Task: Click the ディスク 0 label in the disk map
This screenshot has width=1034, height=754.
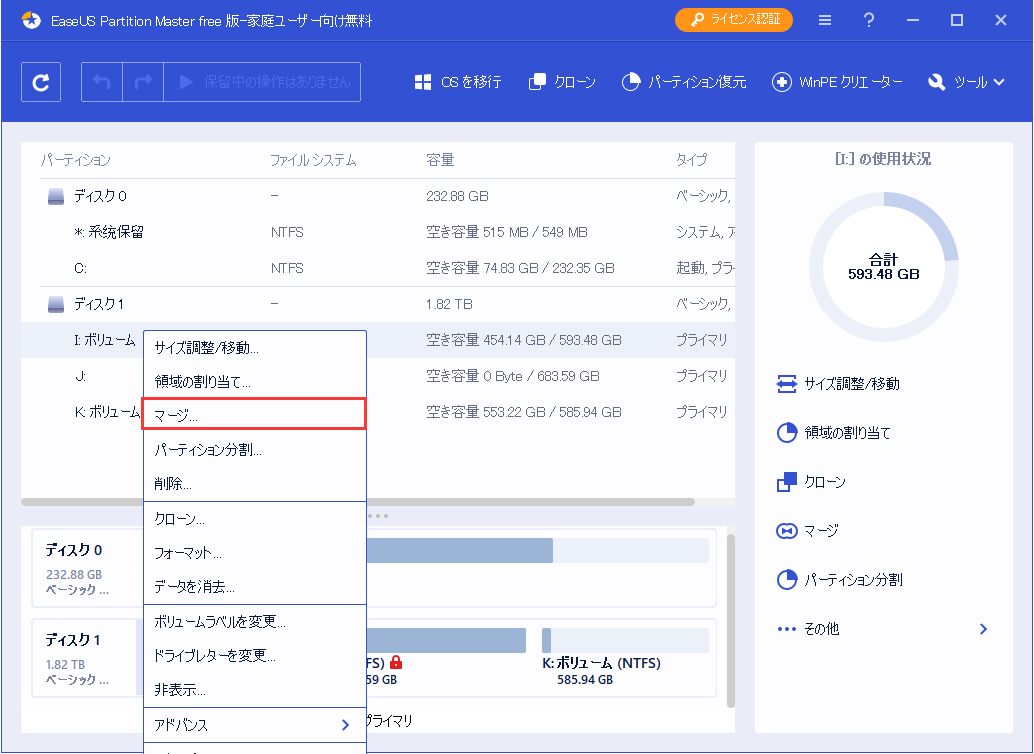Action: click(x=73, y=550)
